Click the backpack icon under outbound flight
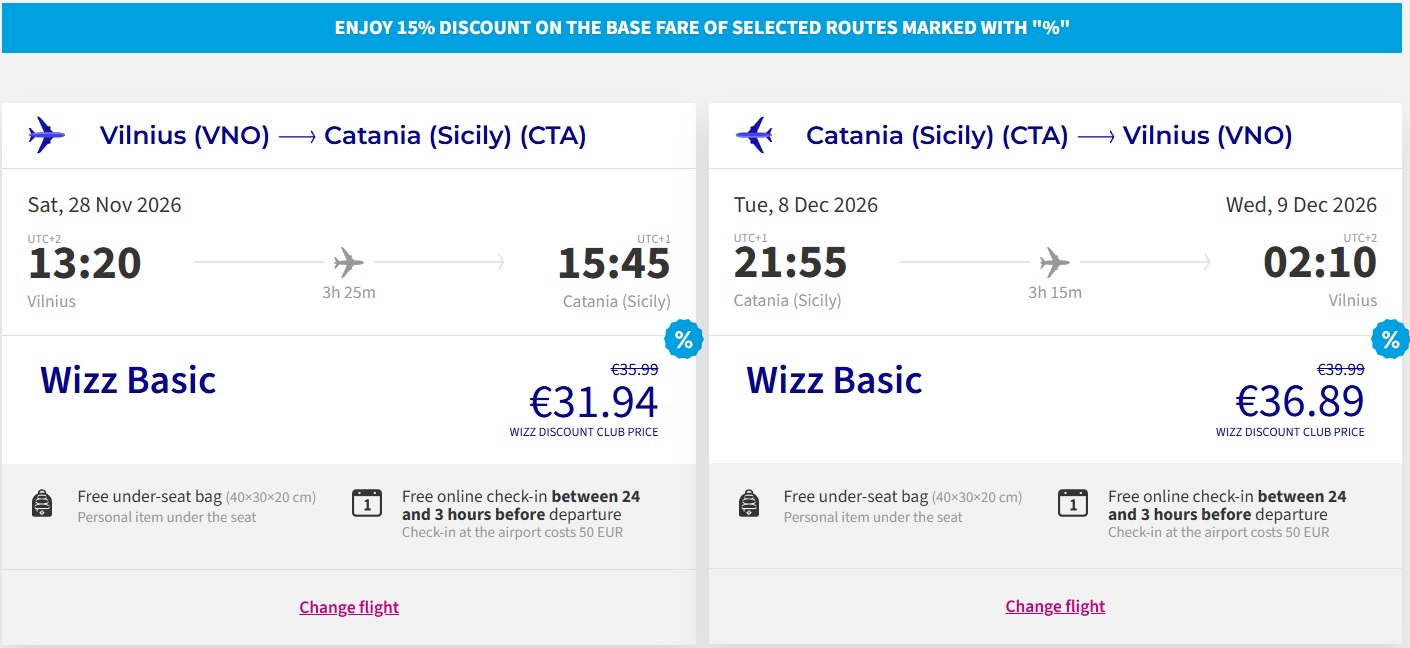 (42, 504)
